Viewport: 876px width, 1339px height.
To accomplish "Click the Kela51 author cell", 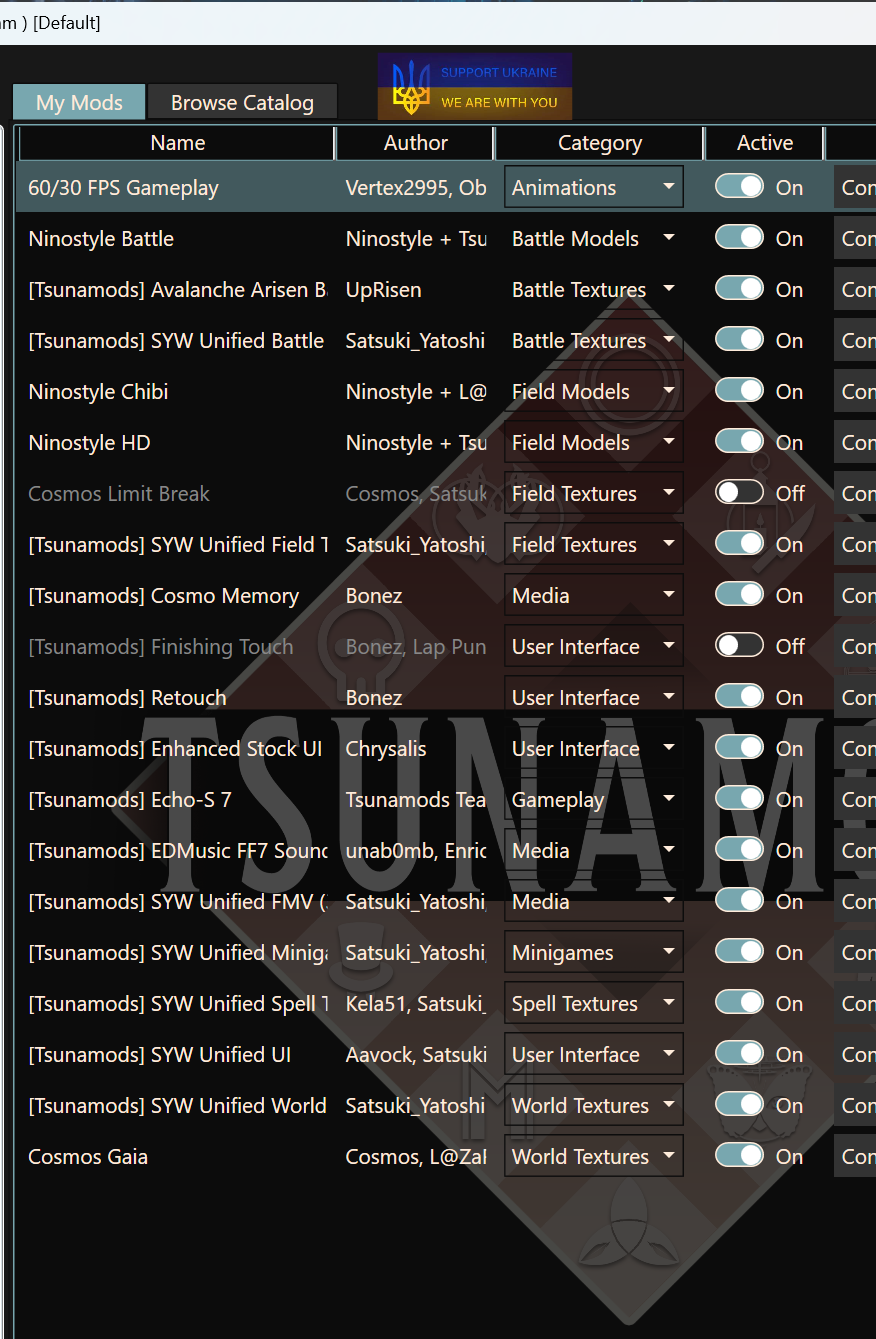I will pyautogui.click(x=416, y=1003).
